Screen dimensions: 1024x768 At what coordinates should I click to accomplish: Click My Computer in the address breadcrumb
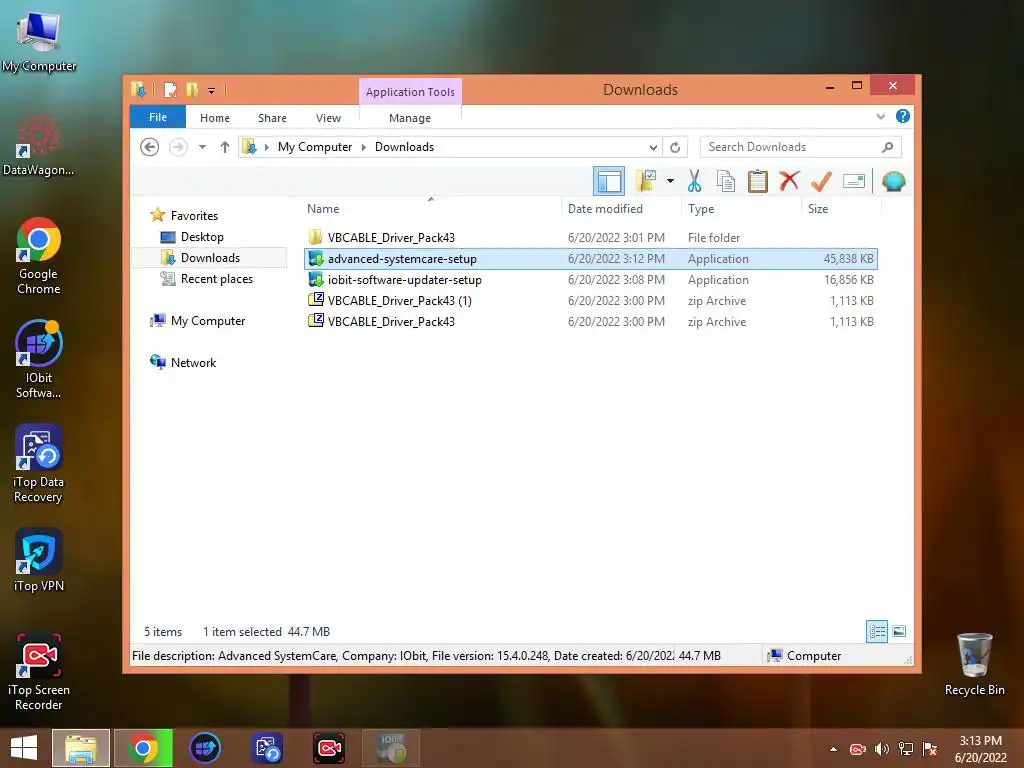coord(315,147)
